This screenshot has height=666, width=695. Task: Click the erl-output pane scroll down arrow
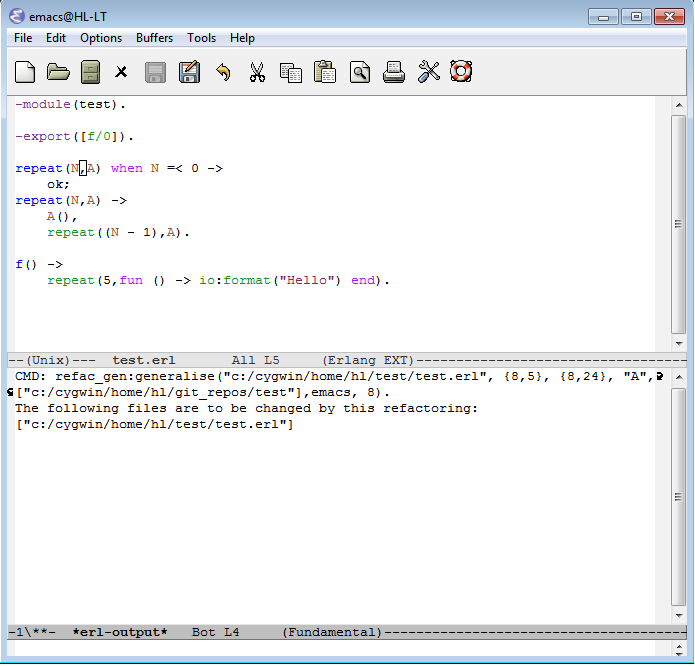click(679, 615)
